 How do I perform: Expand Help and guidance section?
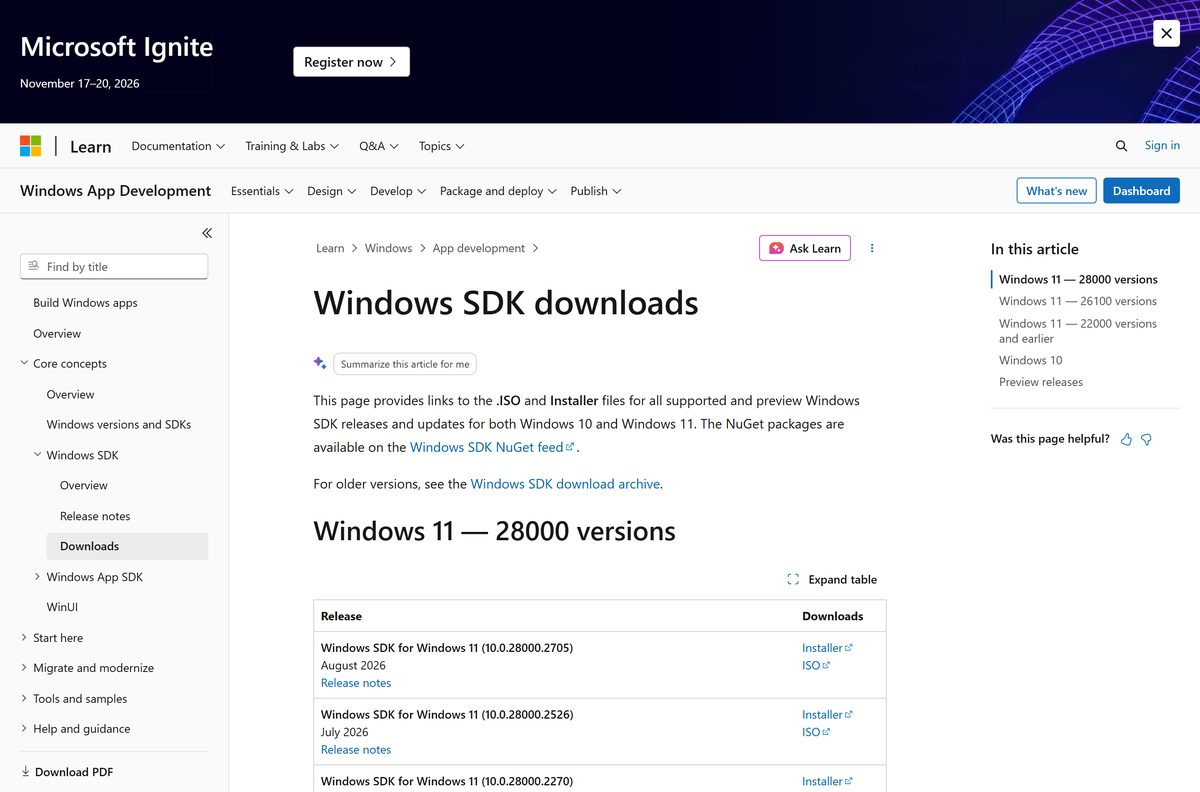(x=82, y=729)
